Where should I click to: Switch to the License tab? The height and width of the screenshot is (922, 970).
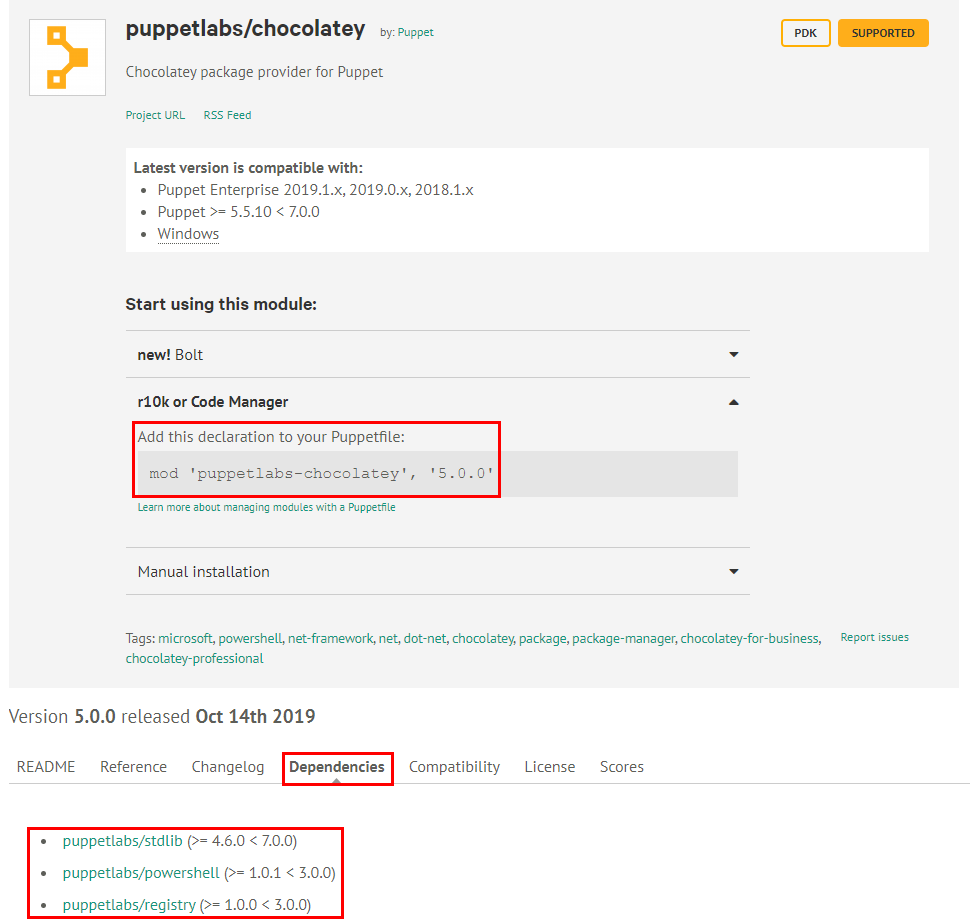[x=549, y=767]
